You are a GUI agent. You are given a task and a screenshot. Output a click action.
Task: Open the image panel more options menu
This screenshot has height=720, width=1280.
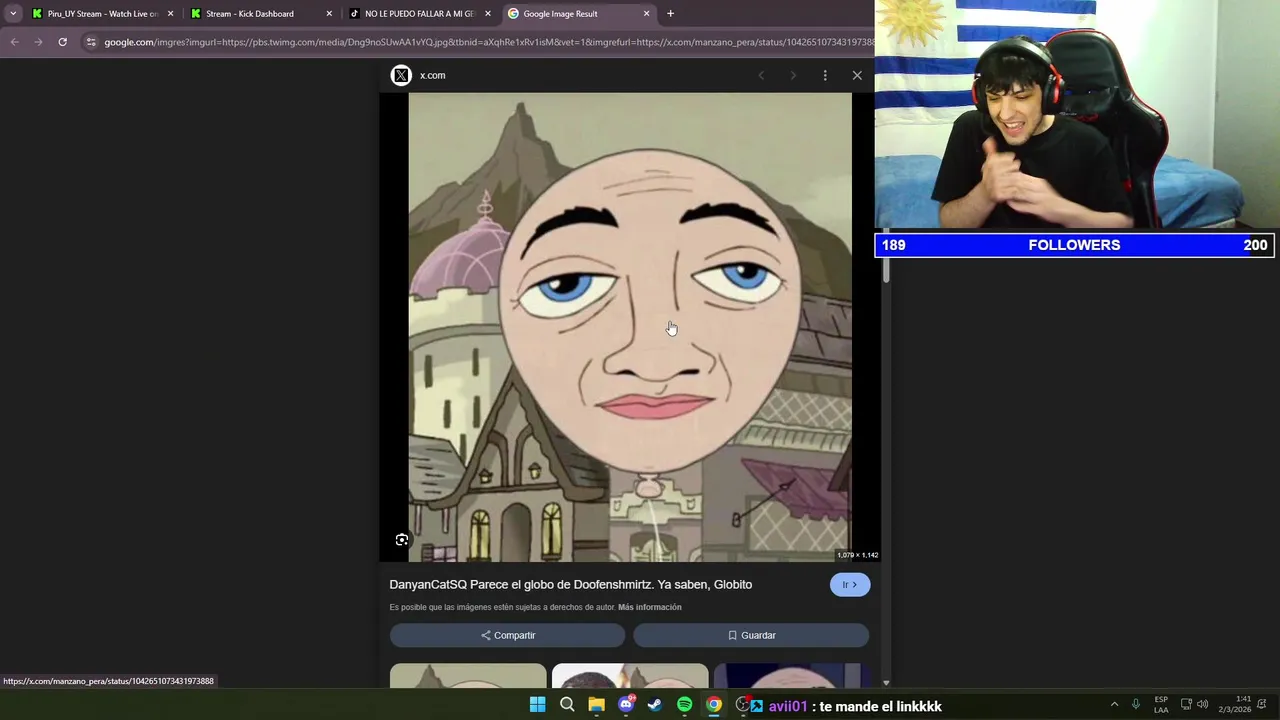click(825, 75)
